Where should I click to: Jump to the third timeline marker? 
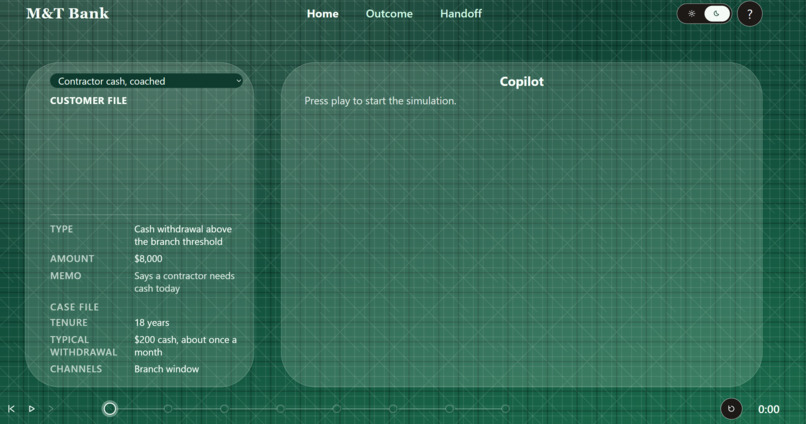click(x=224, y=409)
